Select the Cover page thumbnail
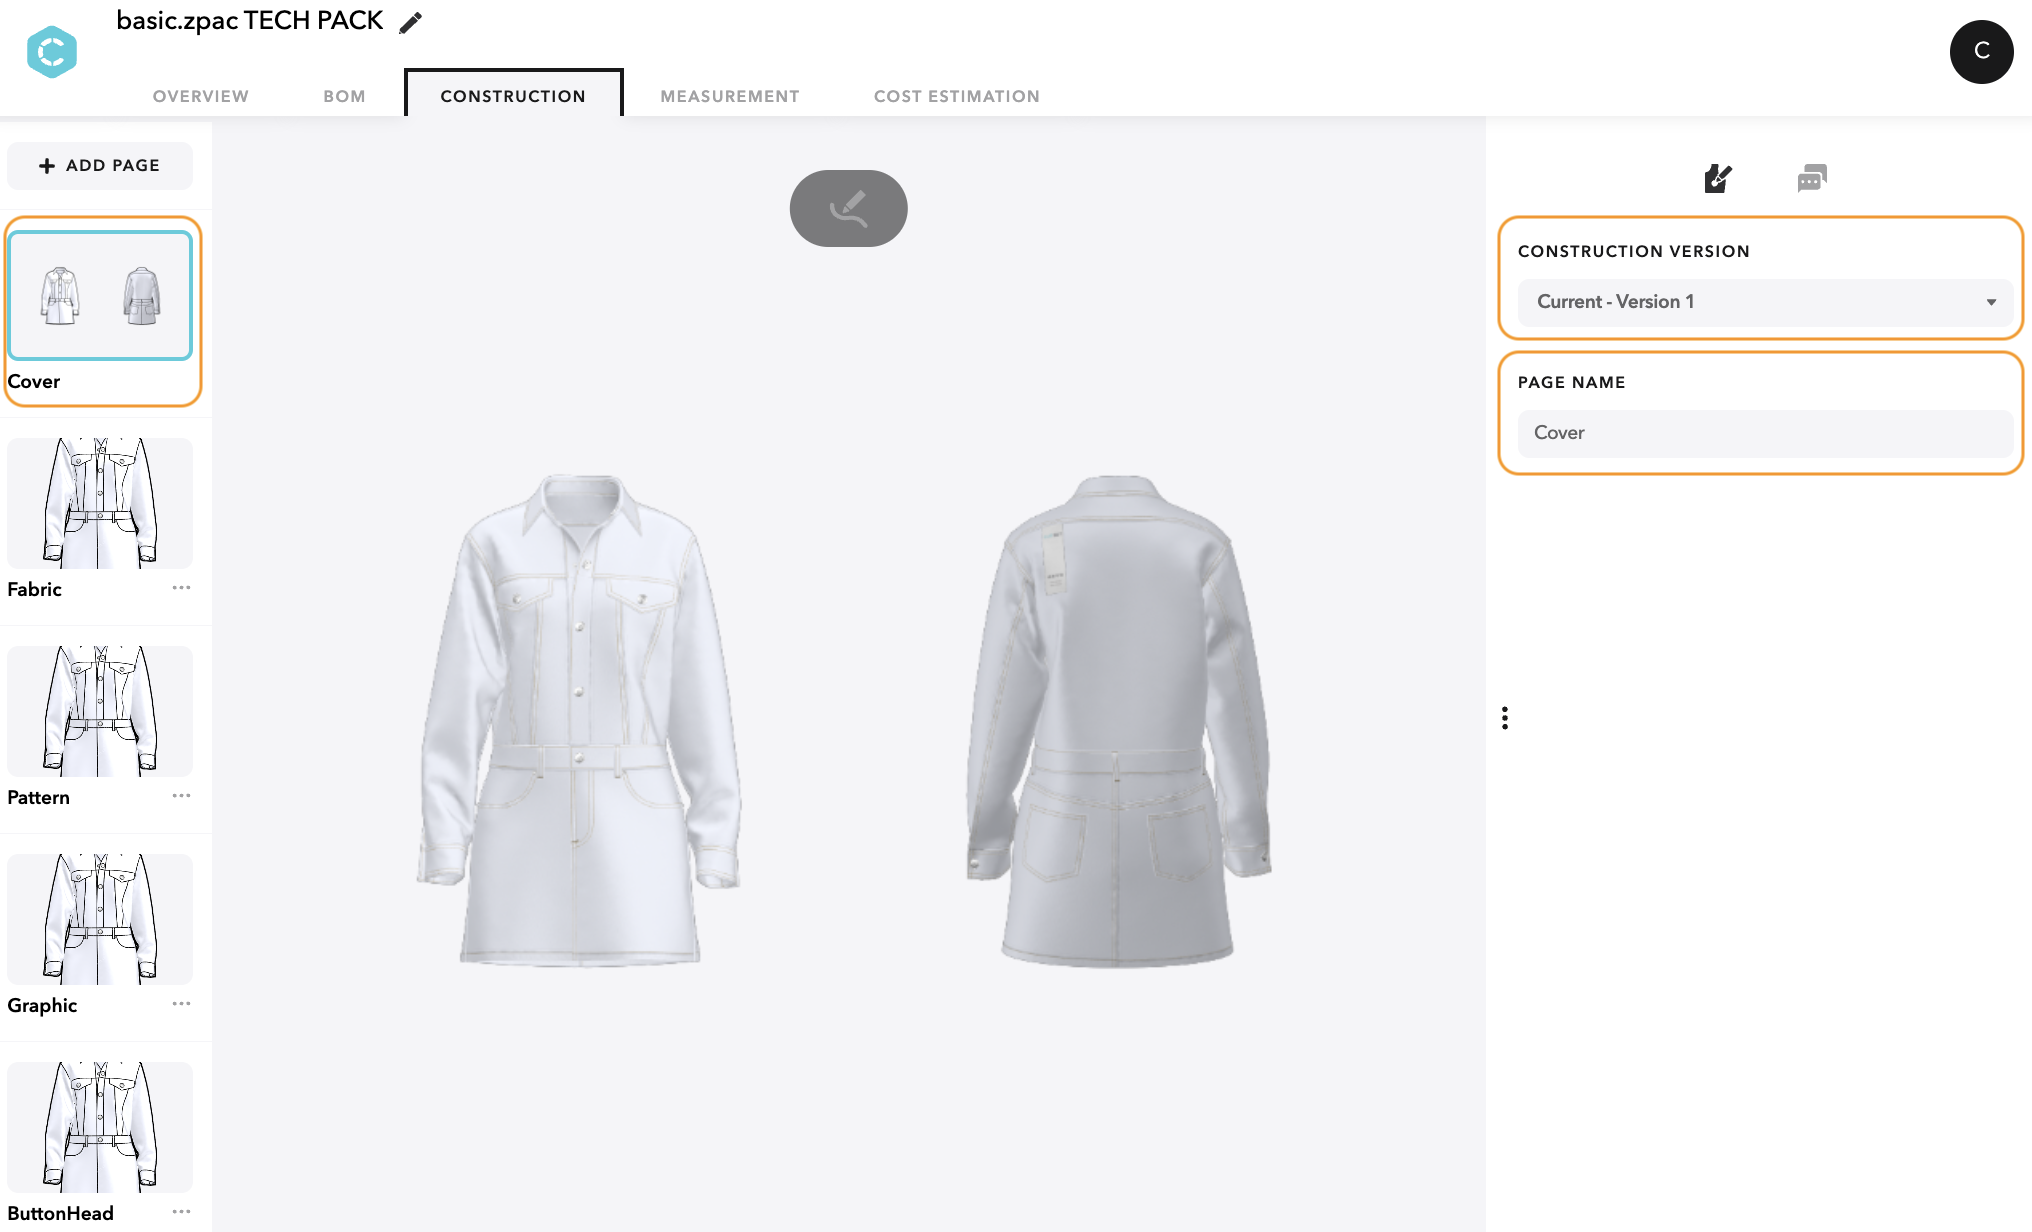 pyautogui.click(x=100, y=295)
